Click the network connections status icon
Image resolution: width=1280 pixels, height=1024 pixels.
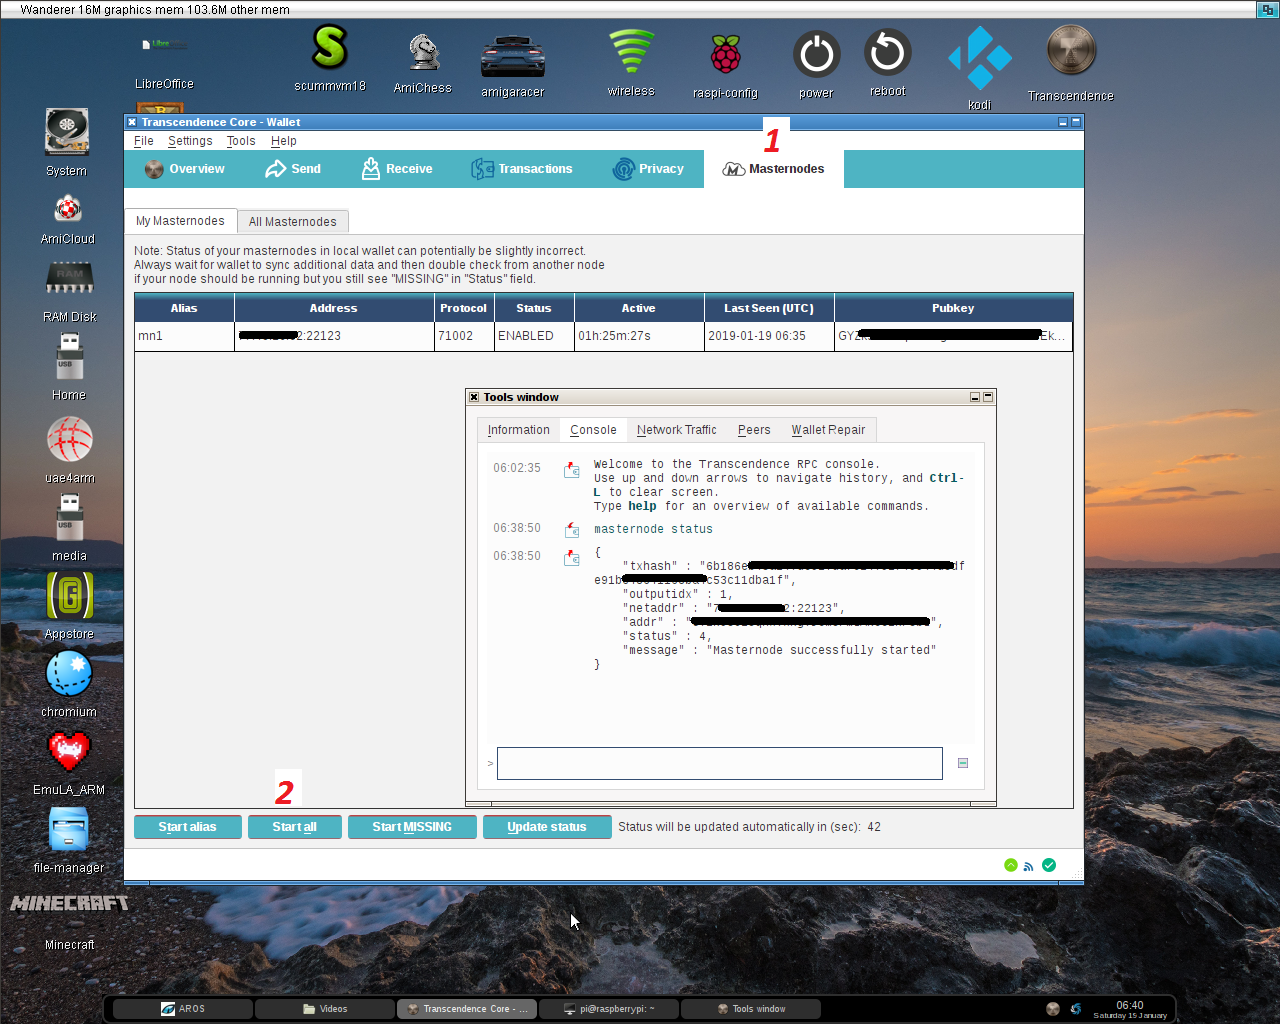pyautogui.click(x=1029, y=866)
